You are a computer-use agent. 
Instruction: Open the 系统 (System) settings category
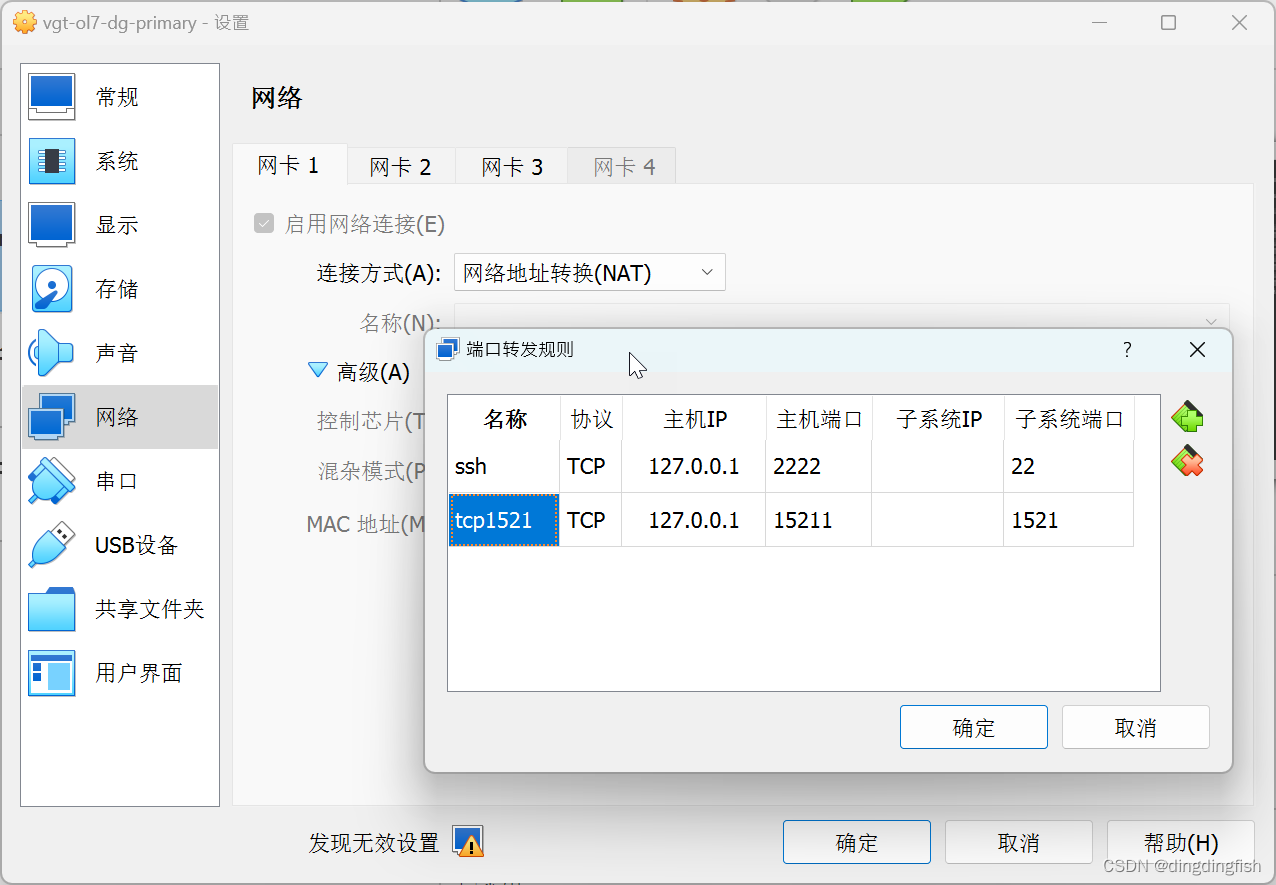(x=120, y=161)
